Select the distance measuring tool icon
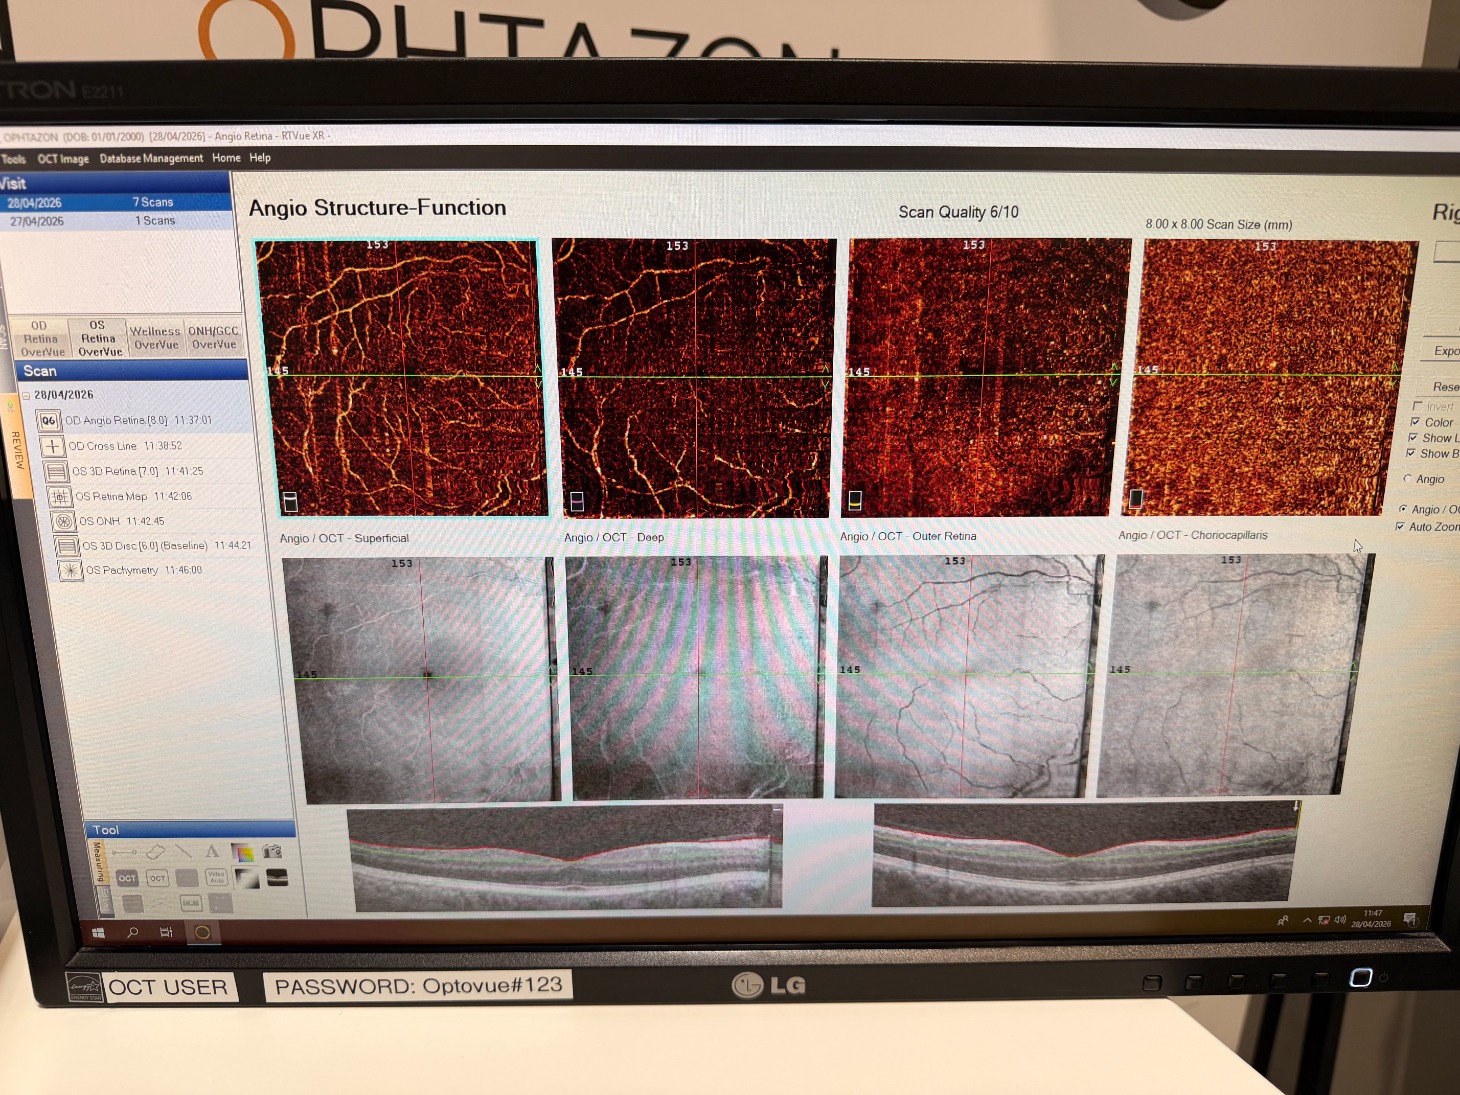This screenshot has height=1095, width=1460. (x=125, y=852)
